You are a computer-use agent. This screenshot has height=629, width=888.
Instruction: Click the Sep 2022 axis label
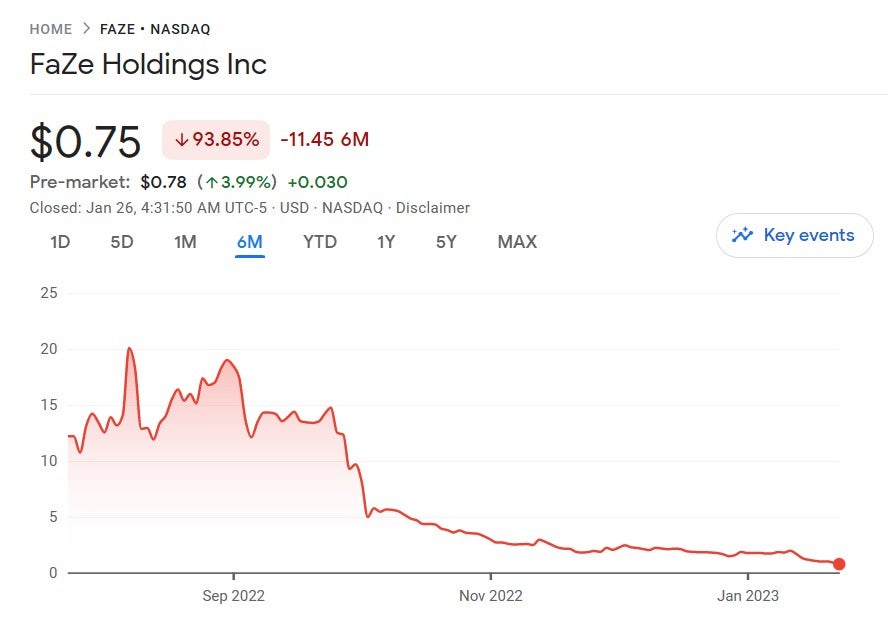tap(232, 595)
